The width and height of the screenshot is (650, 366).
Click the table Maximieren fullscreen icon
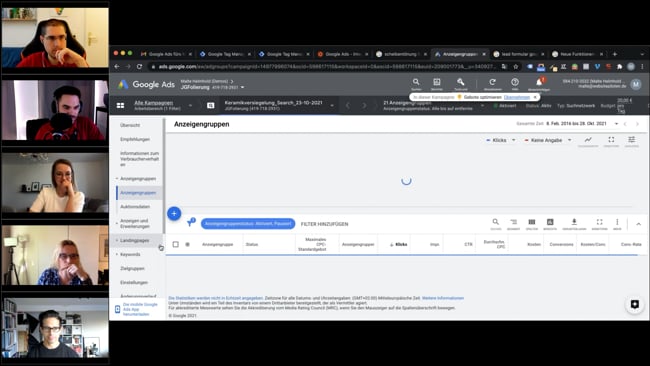(x=599, y=222)
